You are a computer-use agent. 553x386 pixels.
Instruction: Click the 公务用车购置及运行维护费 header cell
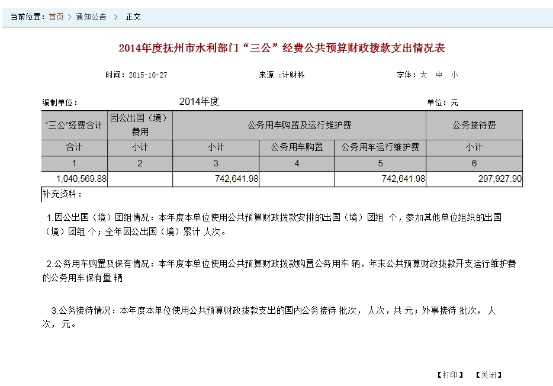coord(299,125)
